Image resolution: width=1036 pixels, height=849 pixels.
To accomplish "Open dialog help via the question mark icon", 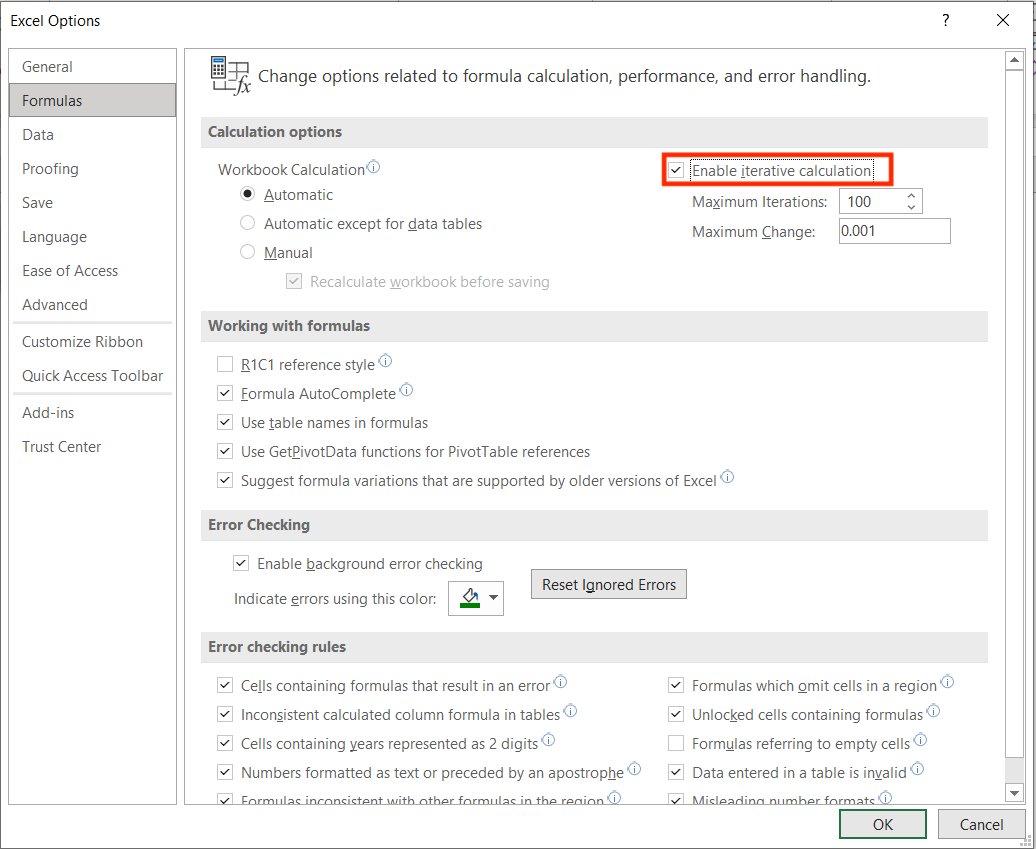I will 945,20.
